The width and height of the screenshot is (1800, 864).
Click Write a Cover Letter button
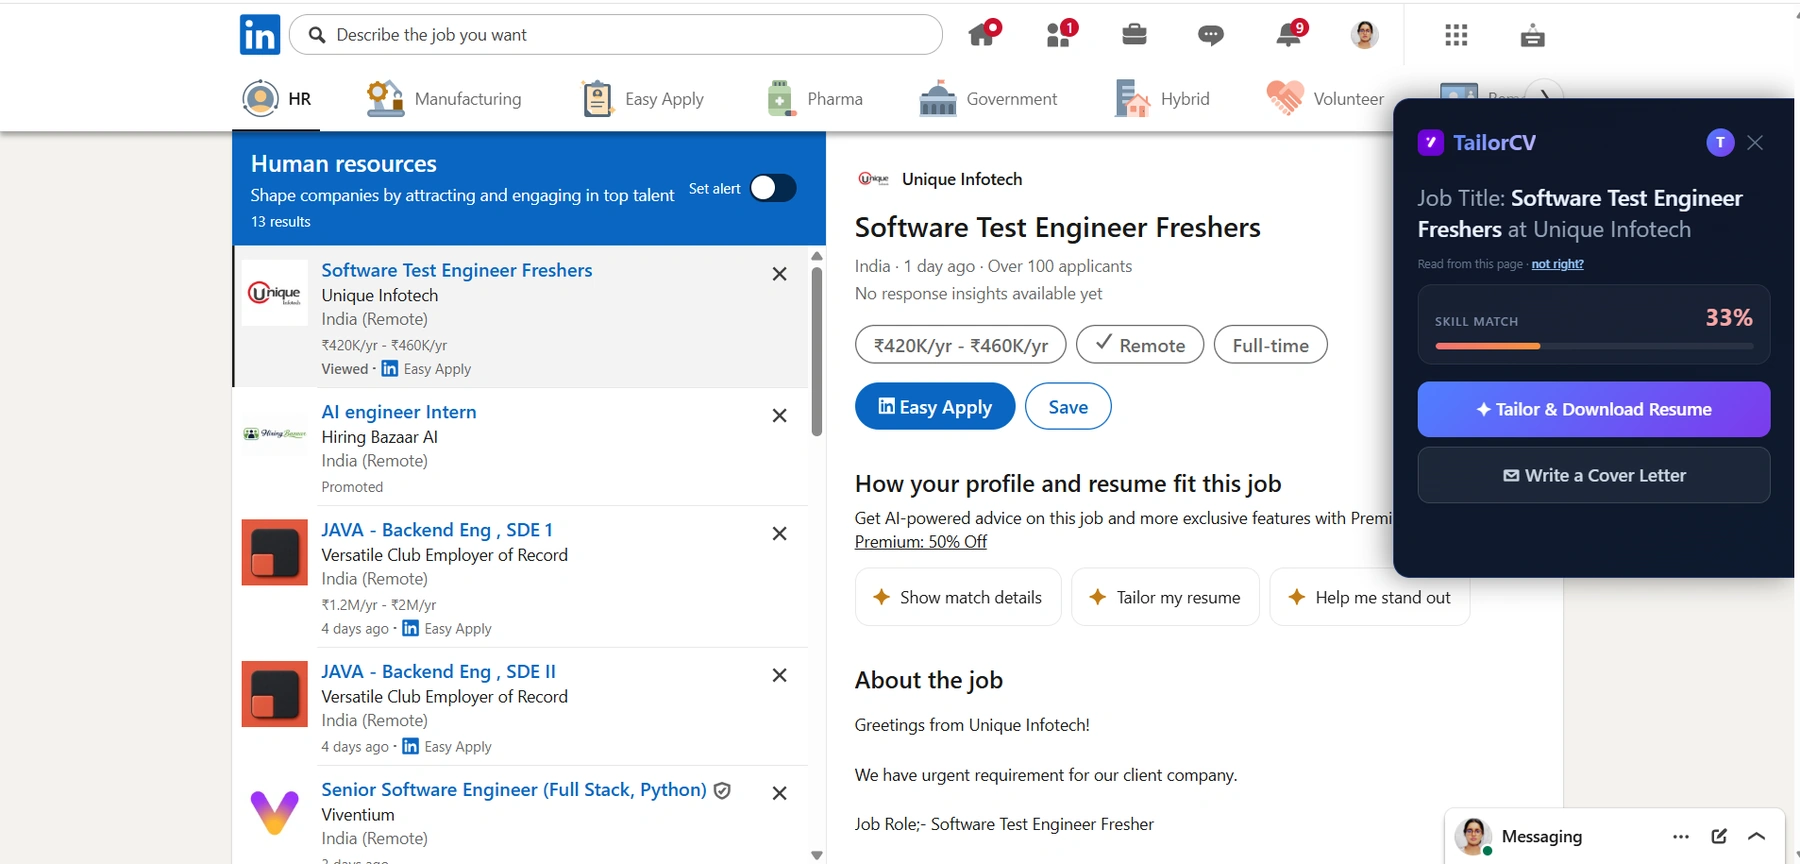coord(1594,476)
